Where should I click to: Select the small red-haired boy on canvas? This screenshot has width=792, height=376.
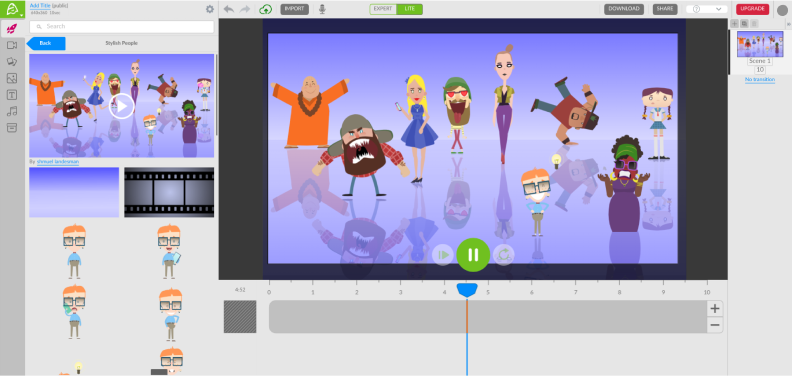[536, 203]
